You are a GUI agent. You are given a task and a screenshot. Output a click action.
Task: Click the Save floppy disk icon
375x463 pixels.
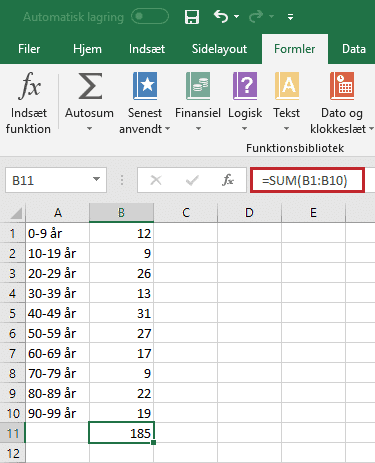click(192, 16)
